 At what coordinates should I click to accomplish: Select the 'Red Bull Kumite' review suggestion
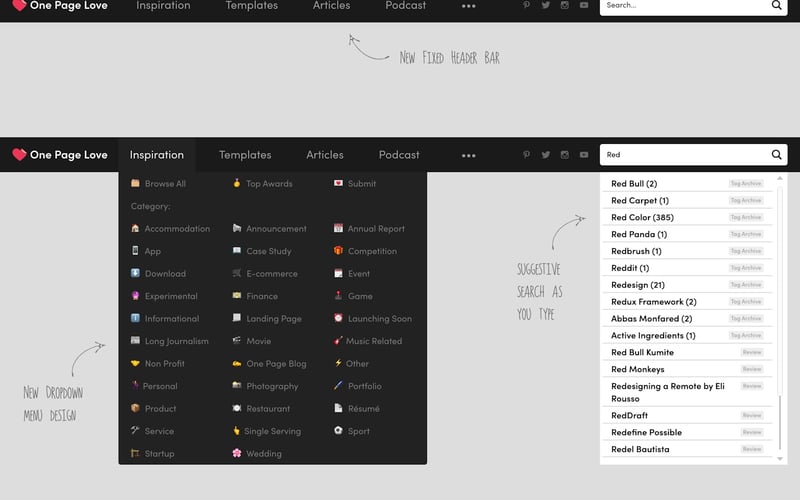coord(687,352)
